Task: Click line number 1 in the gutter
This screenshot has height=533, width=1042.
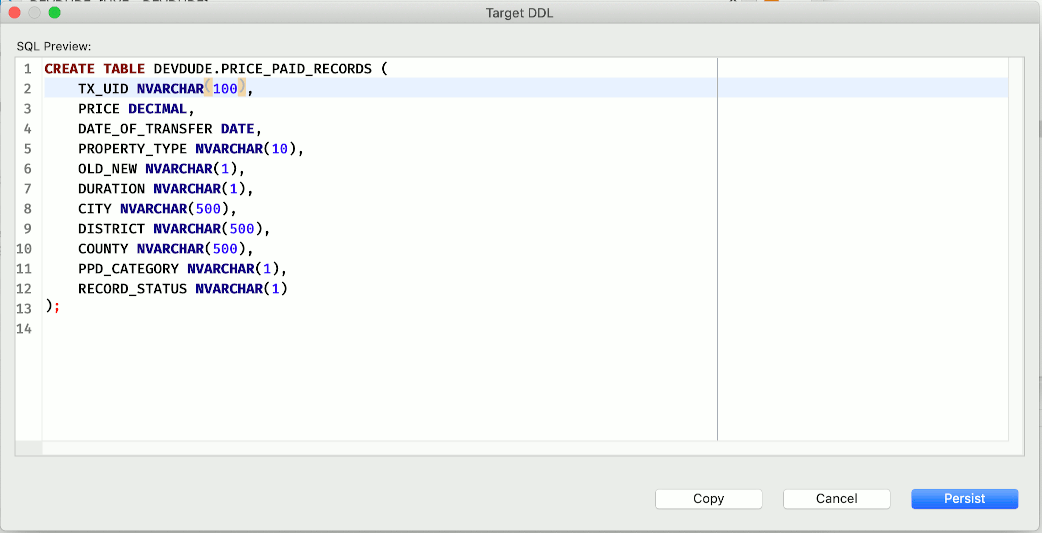Action: click(27, 69)
